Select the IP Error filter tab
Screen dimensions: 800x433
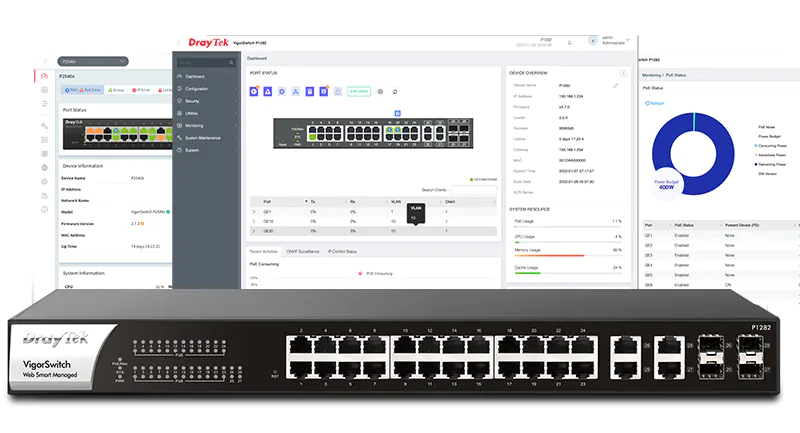click(x=141, y=90)
